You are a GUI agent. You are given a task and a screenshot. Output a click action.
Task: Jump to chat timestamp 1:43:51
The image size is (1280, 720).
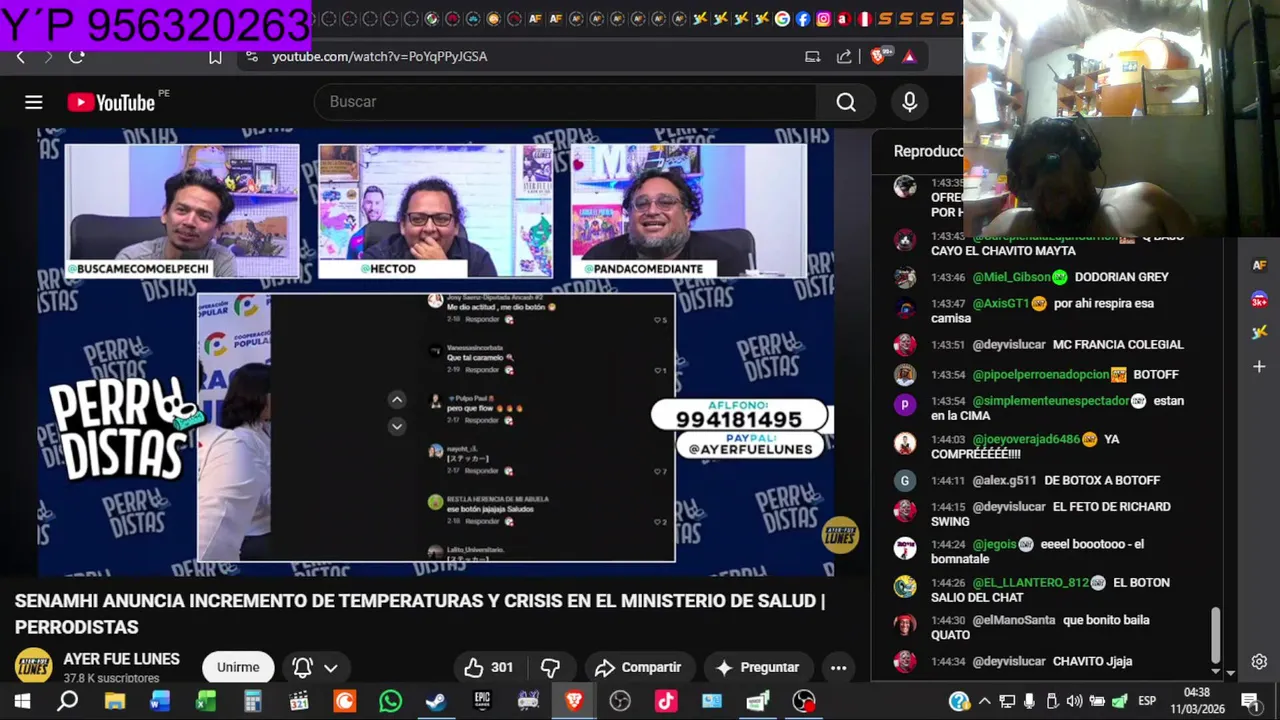click(948, 345)
